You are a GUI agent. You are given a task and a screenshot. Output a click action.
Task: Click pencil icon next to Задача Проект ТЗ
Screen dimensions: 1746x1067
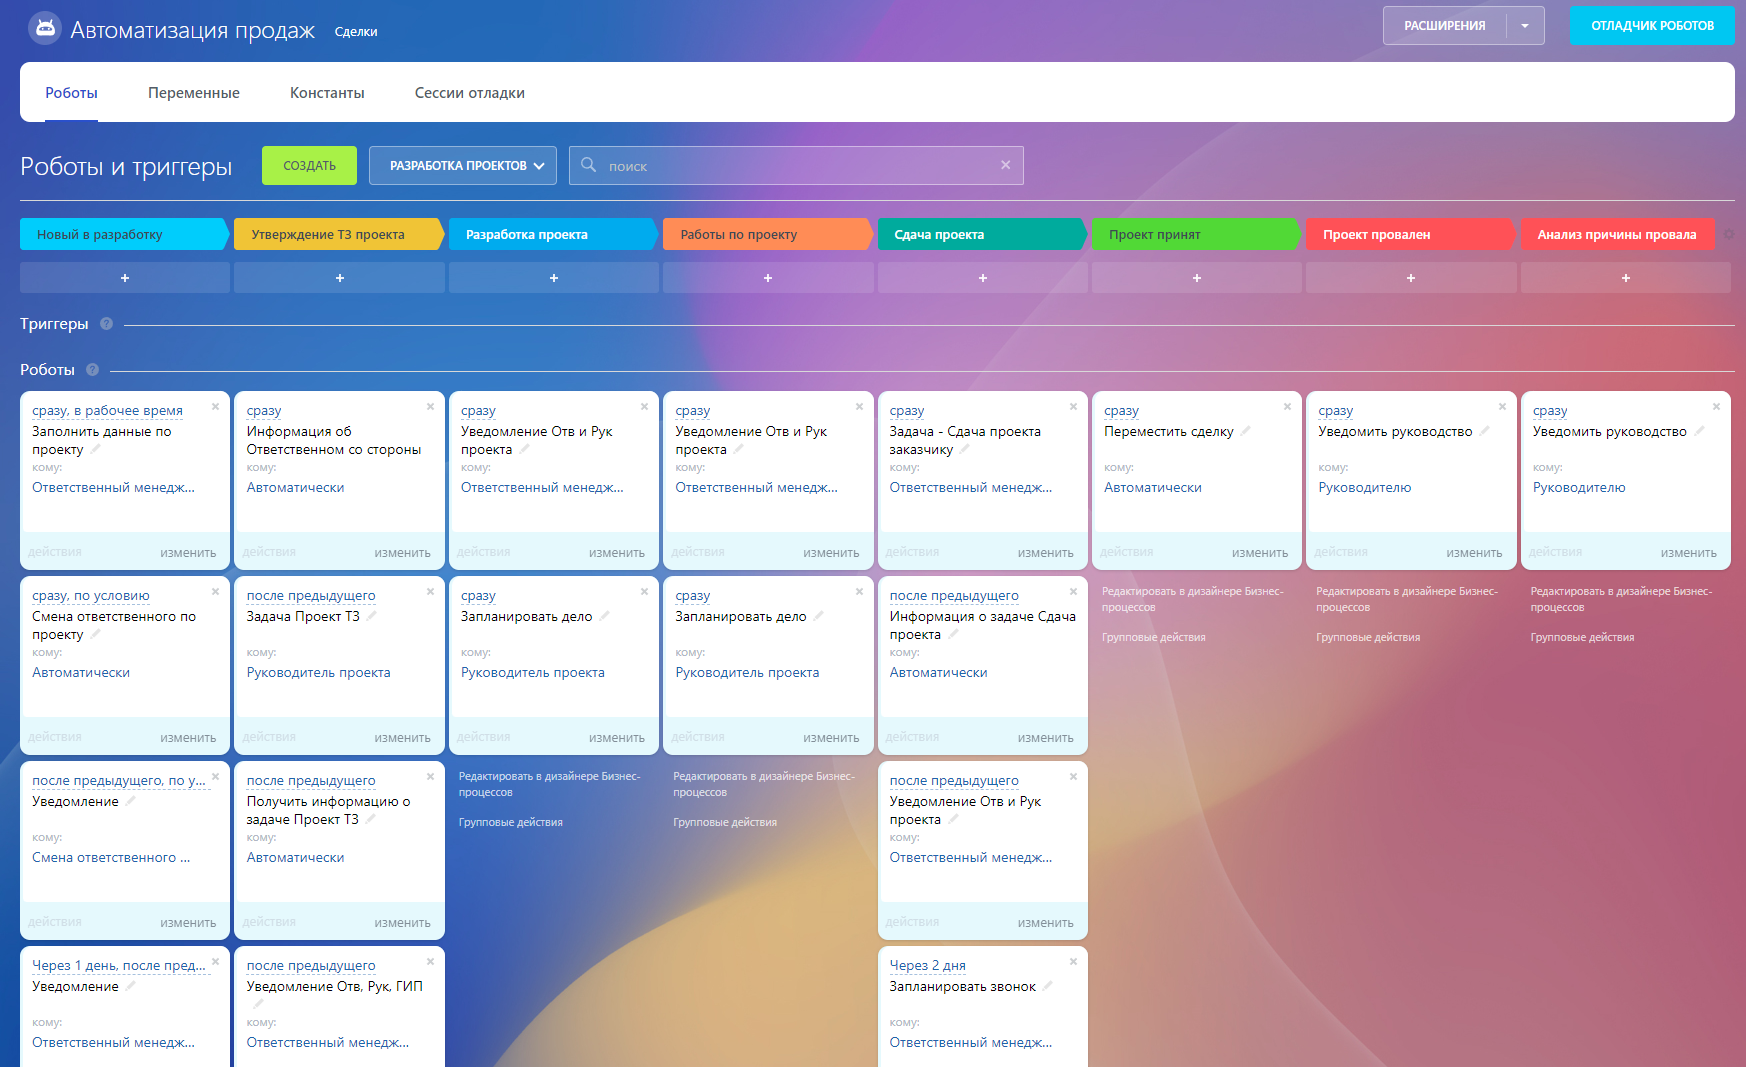[x=372, y=616]
